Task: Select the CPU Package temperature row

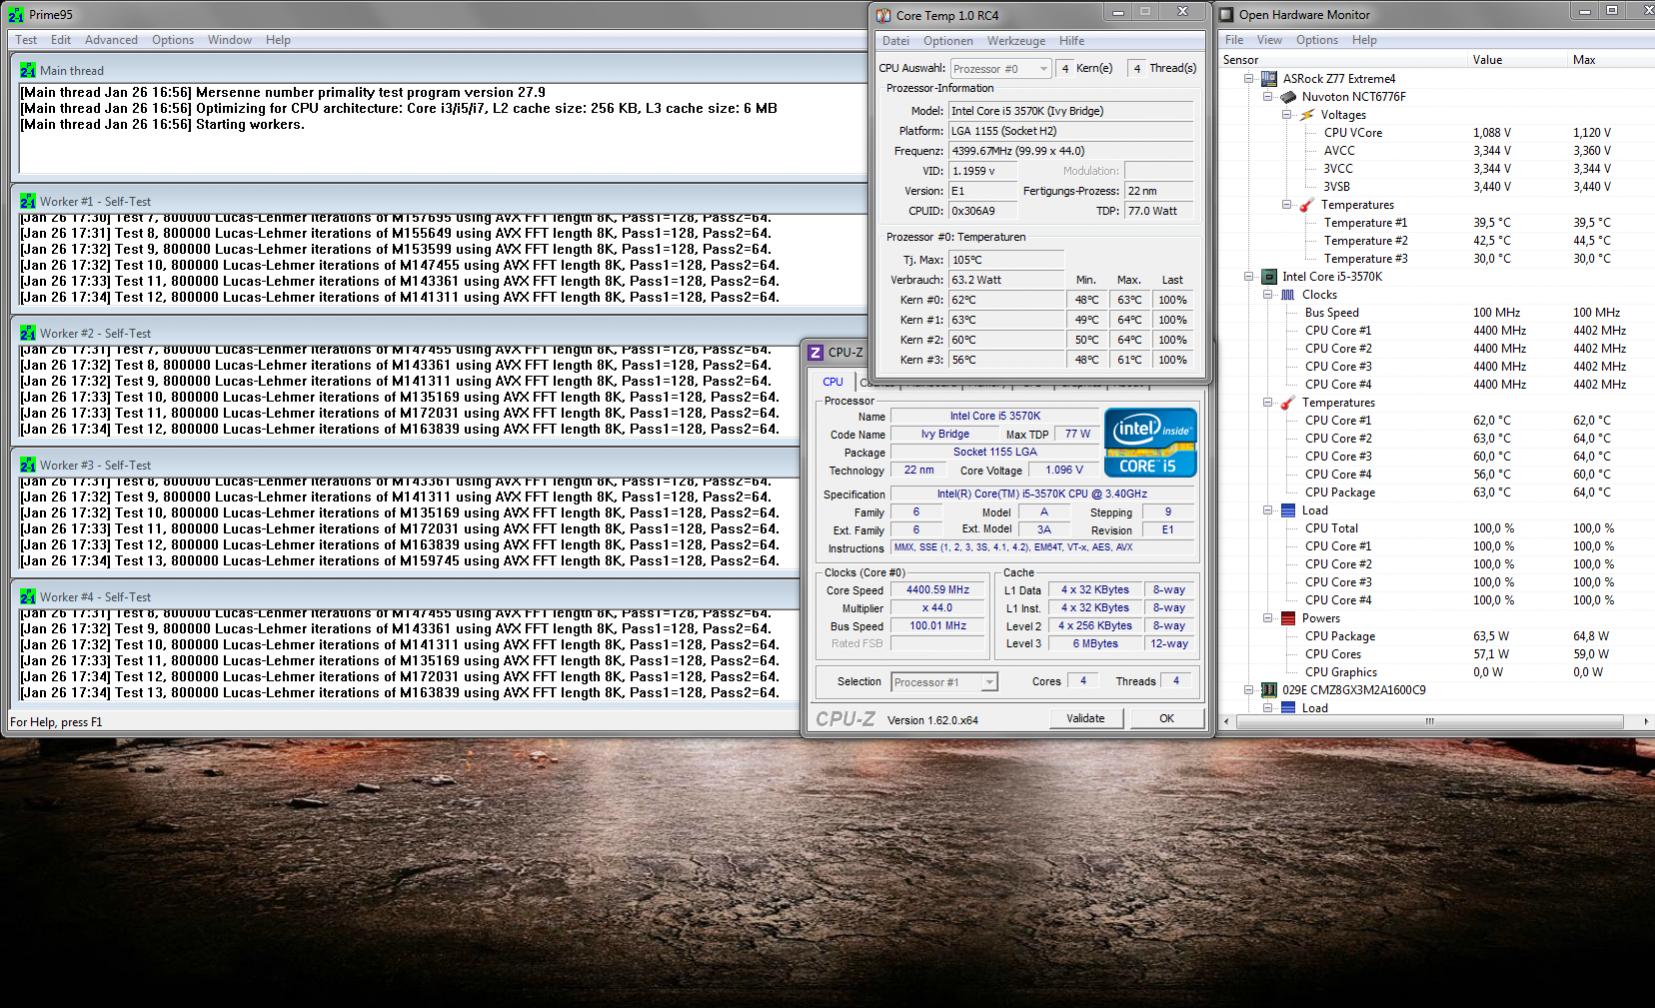Action: 1438,493
